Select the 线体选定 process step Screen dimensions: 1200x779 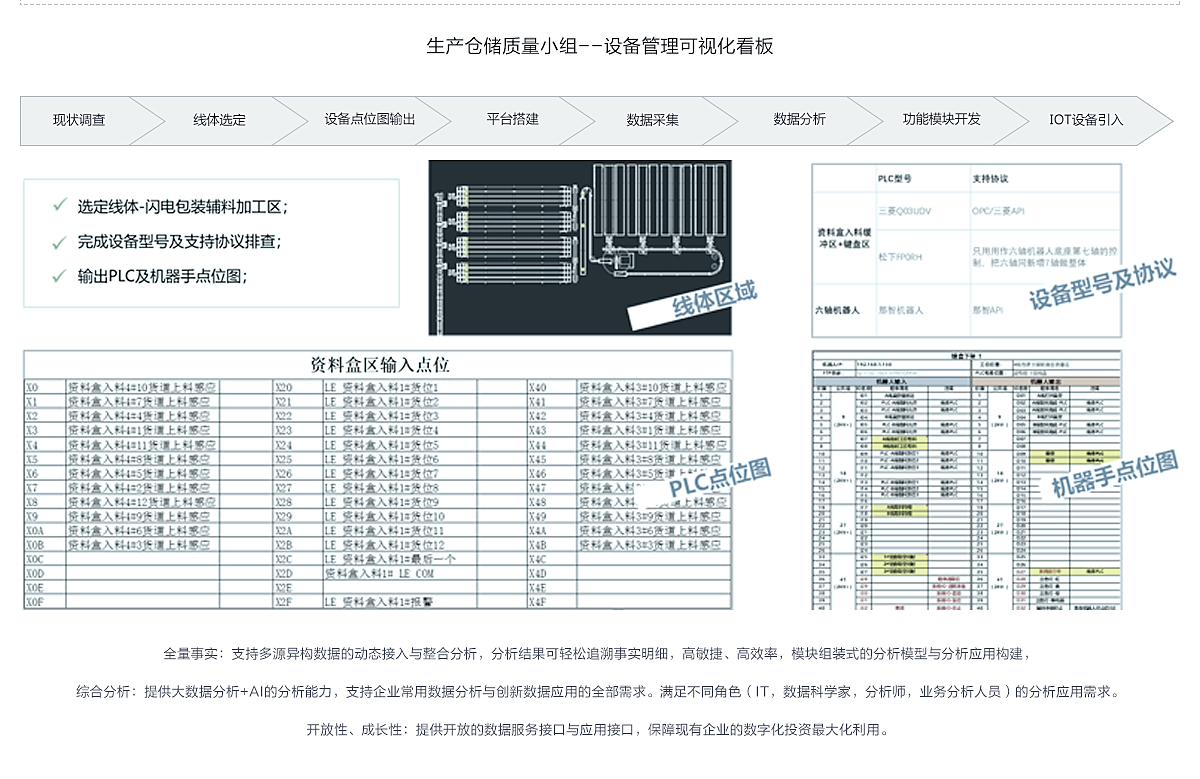219,120
